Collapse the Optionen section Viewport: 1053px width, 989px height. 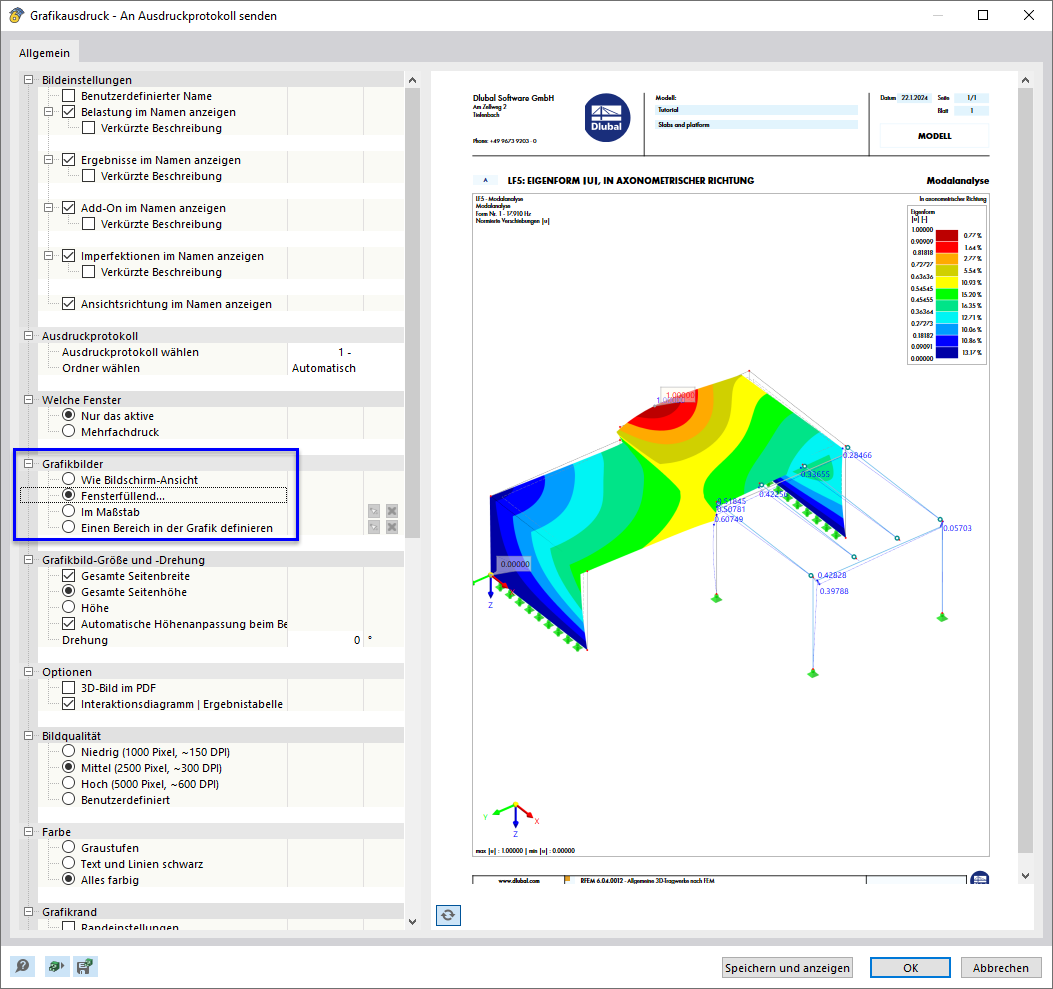coord(28,672)
